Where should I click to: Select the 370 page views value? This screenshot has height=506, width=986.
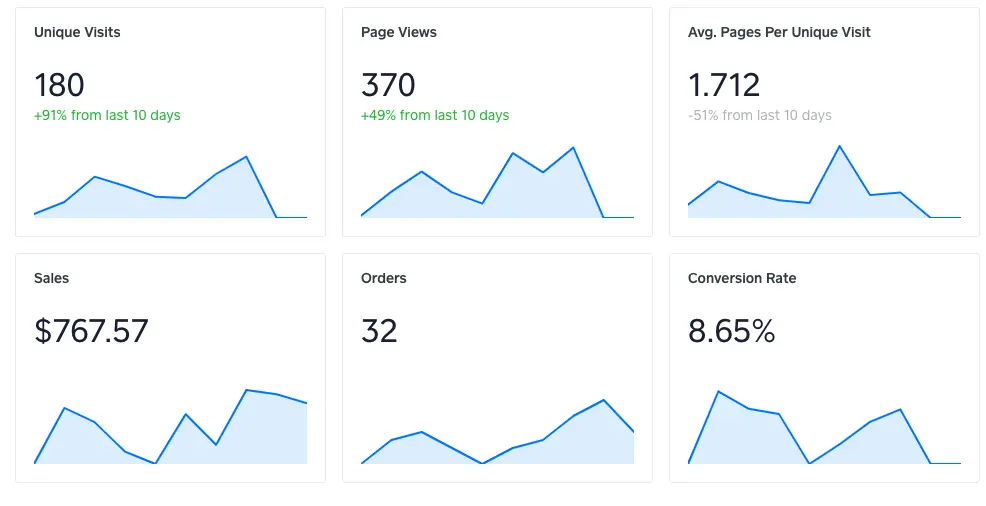pyautogui.click(x=388, y=85)
